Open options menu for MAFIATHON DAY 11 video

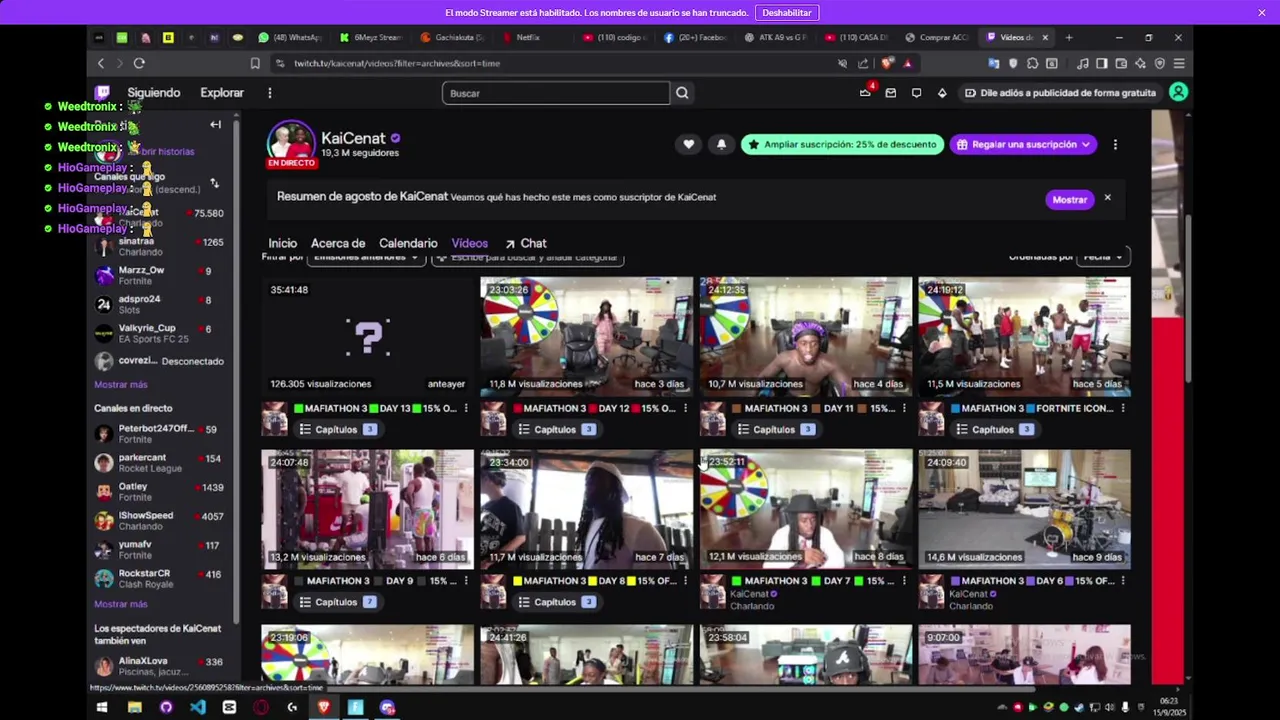pyautogui.click(x=904, y=408)
